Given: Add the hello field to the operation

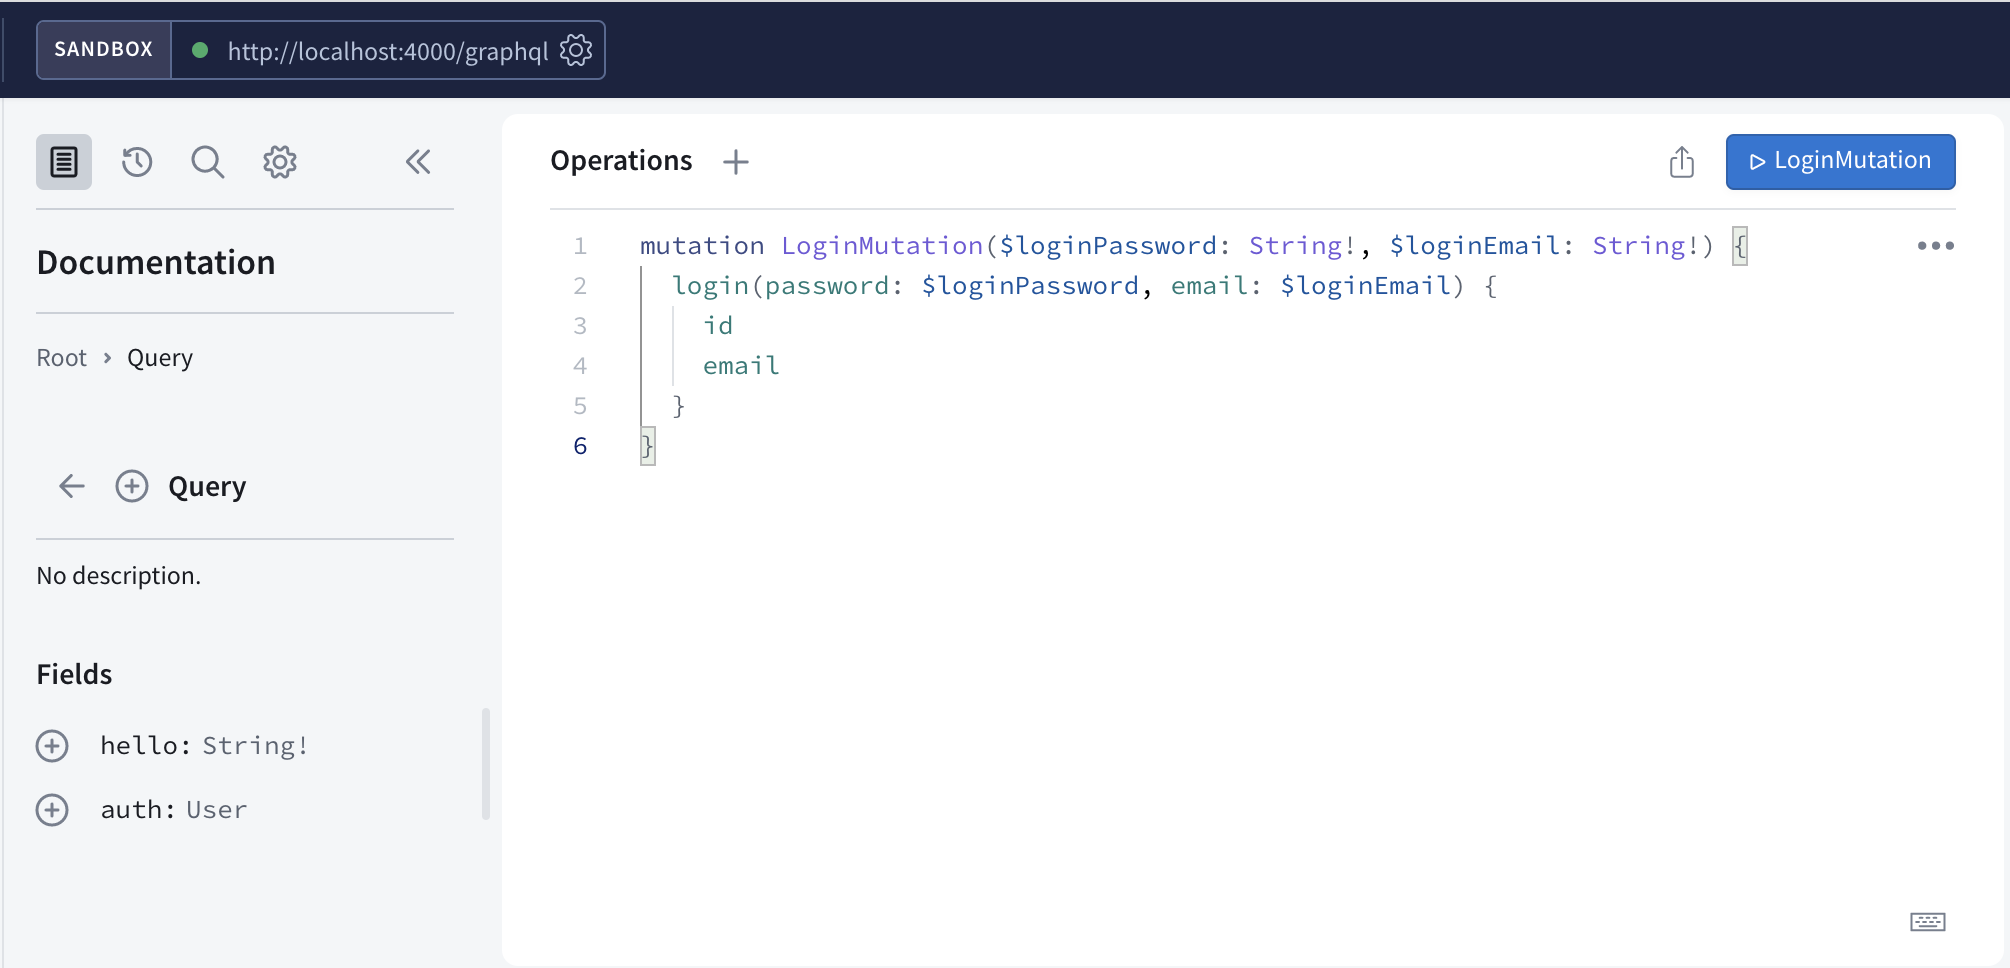Looking at the screenshot, I should click(x=52, y=745).
